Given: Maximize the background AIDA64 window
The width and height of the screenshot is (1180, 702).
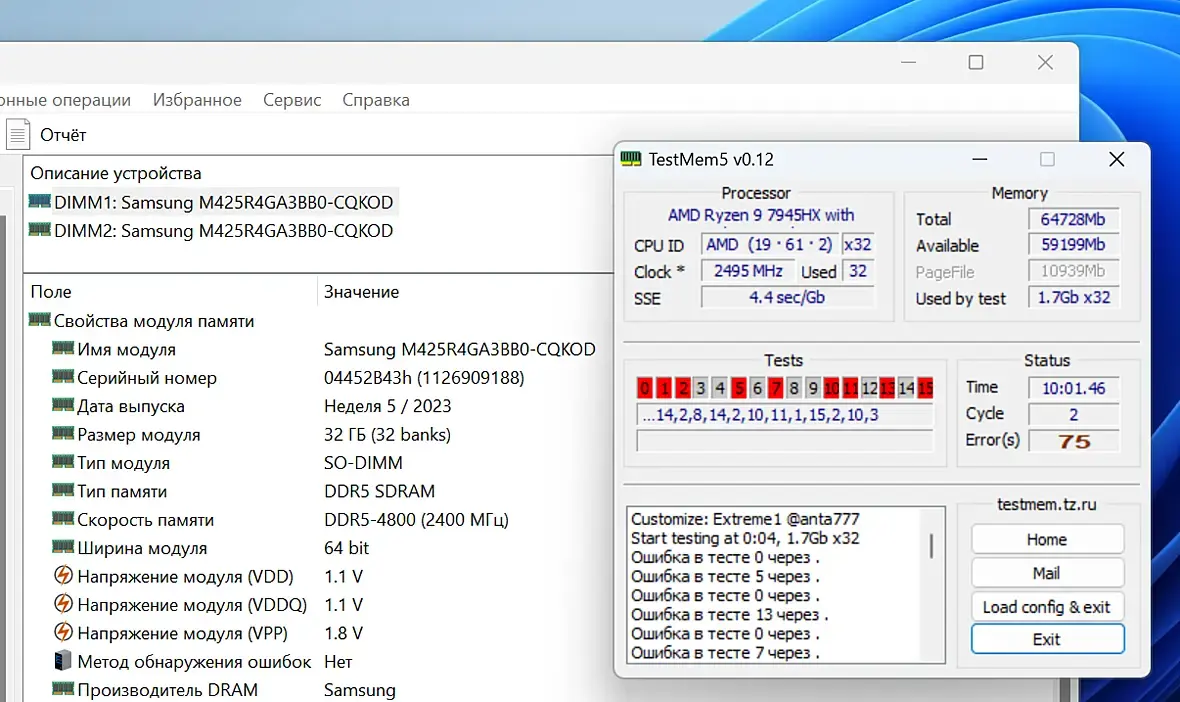Looking at the screenshot, I should [x=976, y=62].
